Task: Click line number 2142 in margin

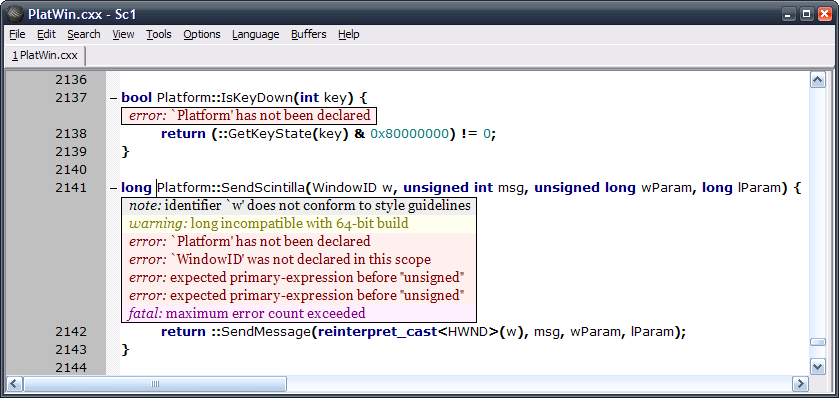Action: point(71,332)
